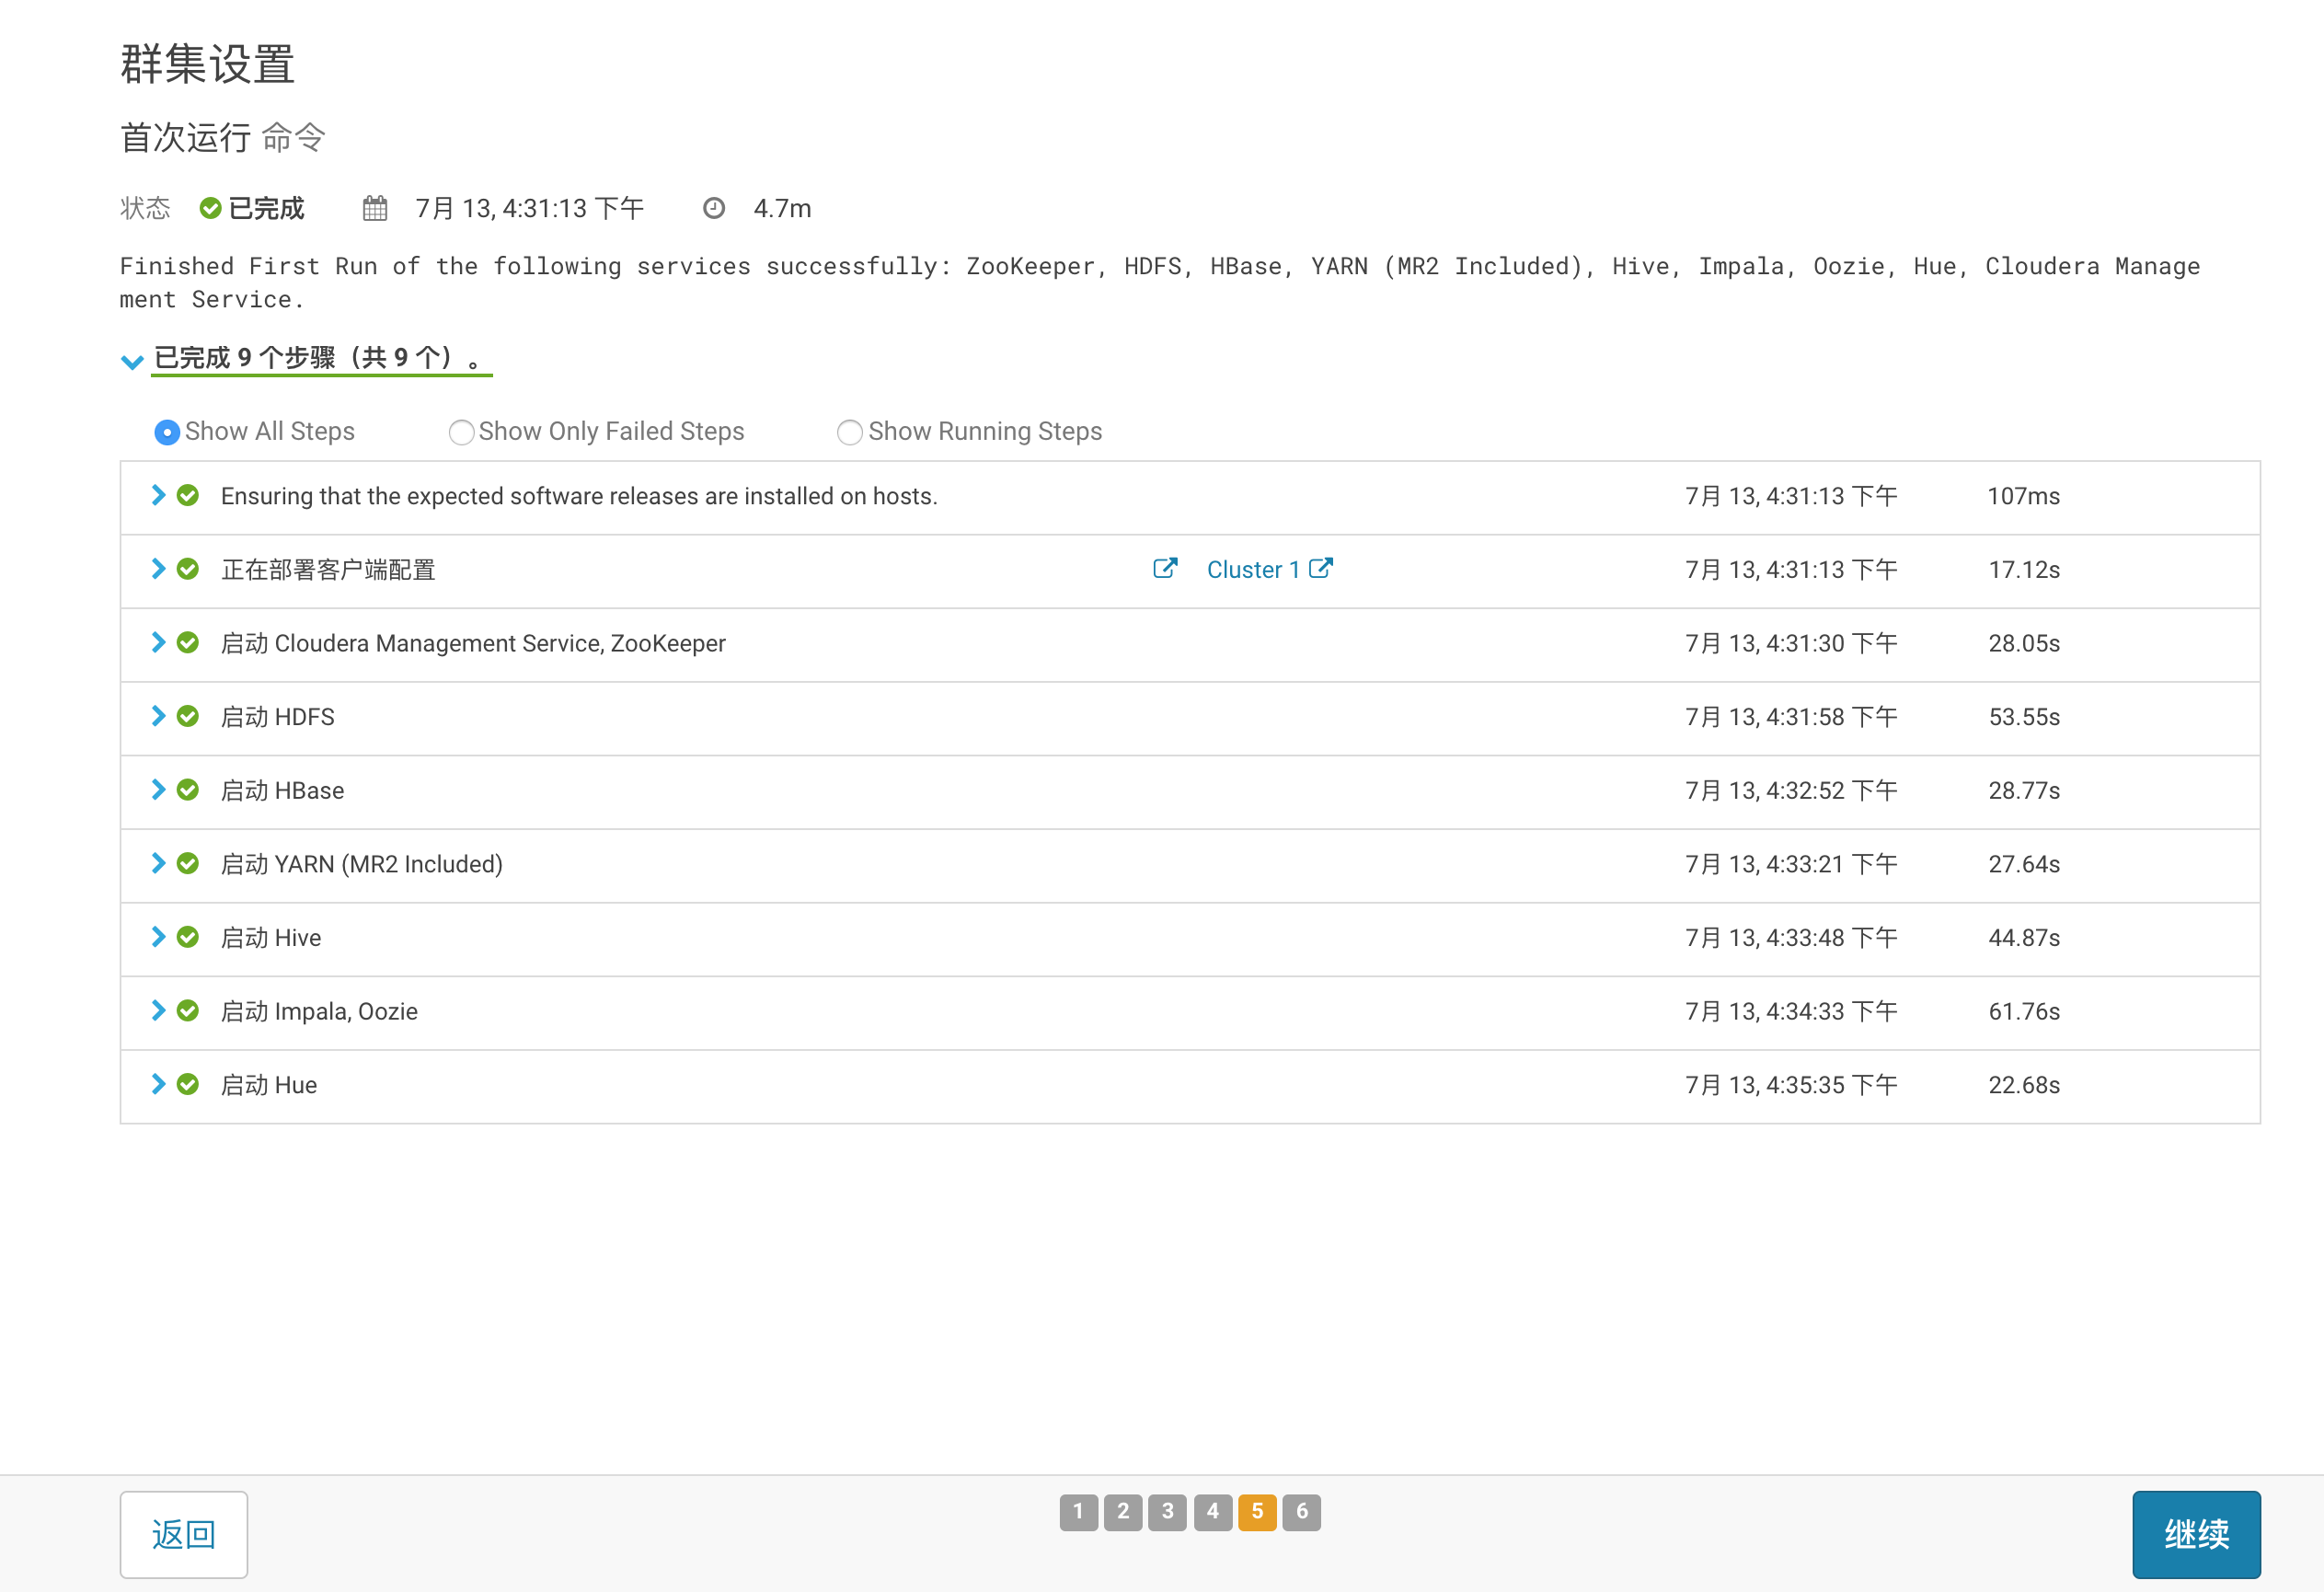The height and width of the screenshot is (1592, 2324).
Task: Click green 已完成 status checkmark icon
Action: 210,208
